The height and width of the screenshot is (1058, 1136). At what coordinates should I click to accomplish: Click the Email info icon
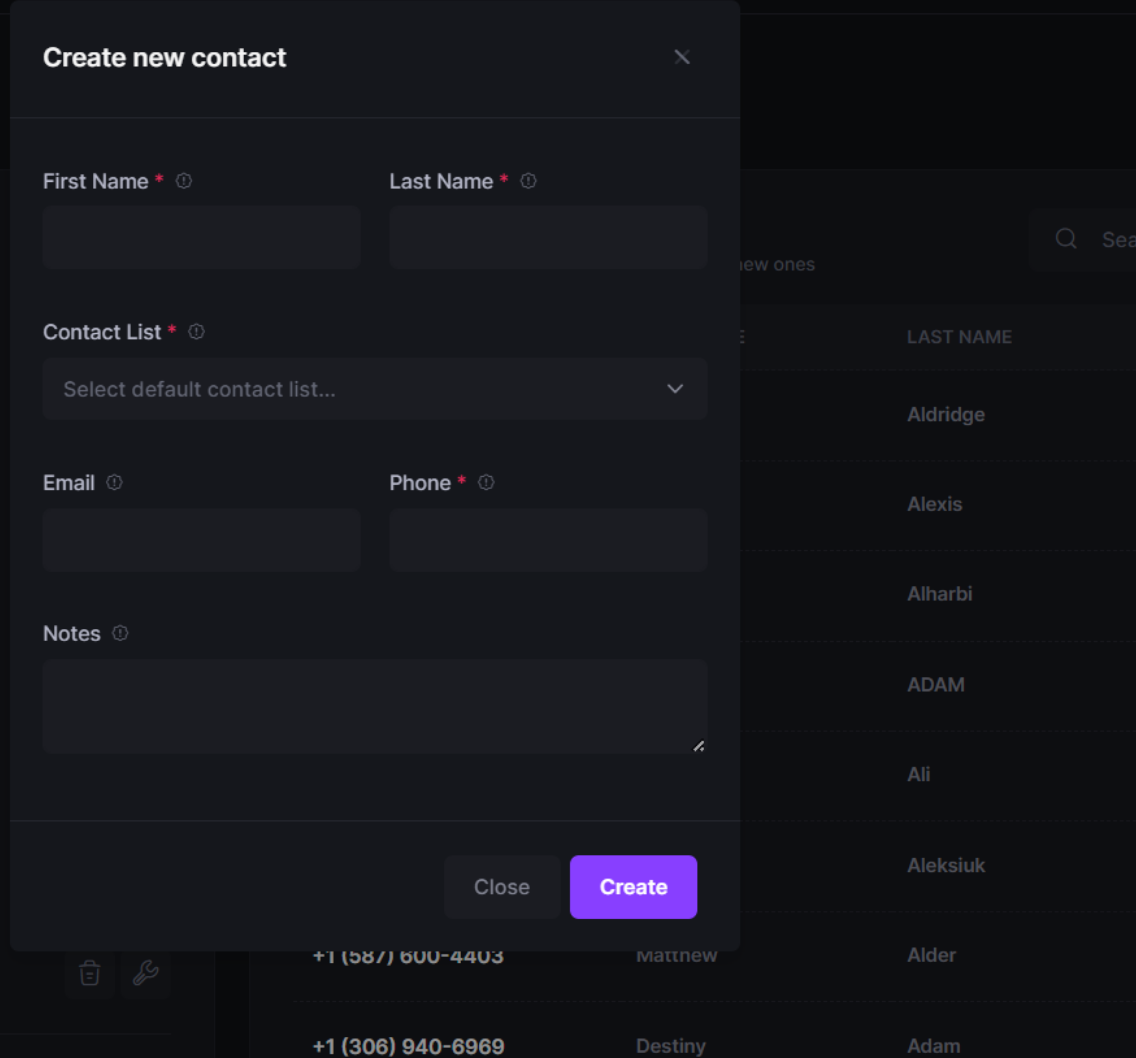(x=114, y=483)
